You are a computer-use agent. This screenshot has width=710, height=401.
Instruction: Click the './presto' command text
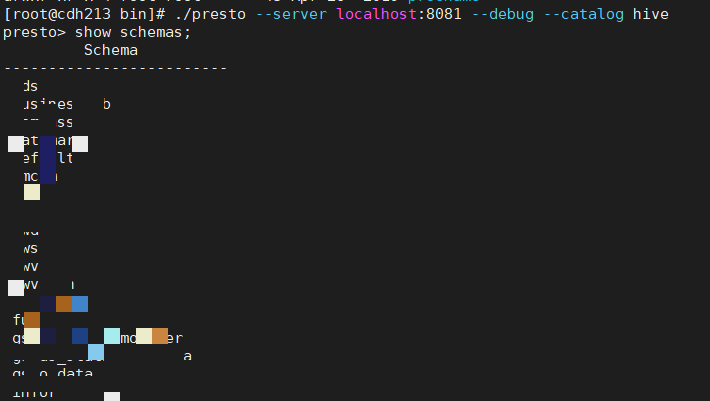tap(210, 14)
